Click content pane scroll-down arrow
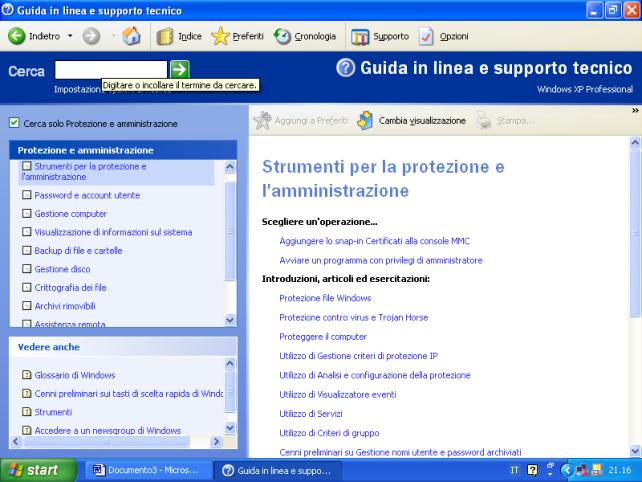The height and width of the screenshot is (482, 642). (635, 451)
